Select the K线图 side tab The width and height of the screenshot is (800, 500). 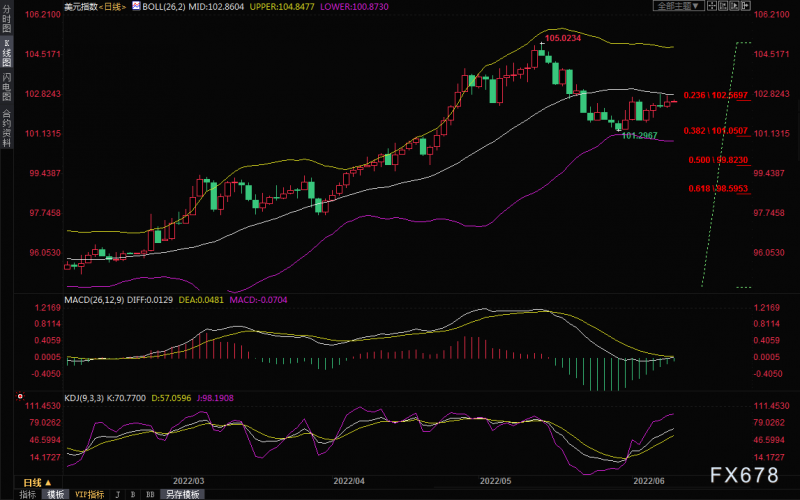[x=6, y=53]
